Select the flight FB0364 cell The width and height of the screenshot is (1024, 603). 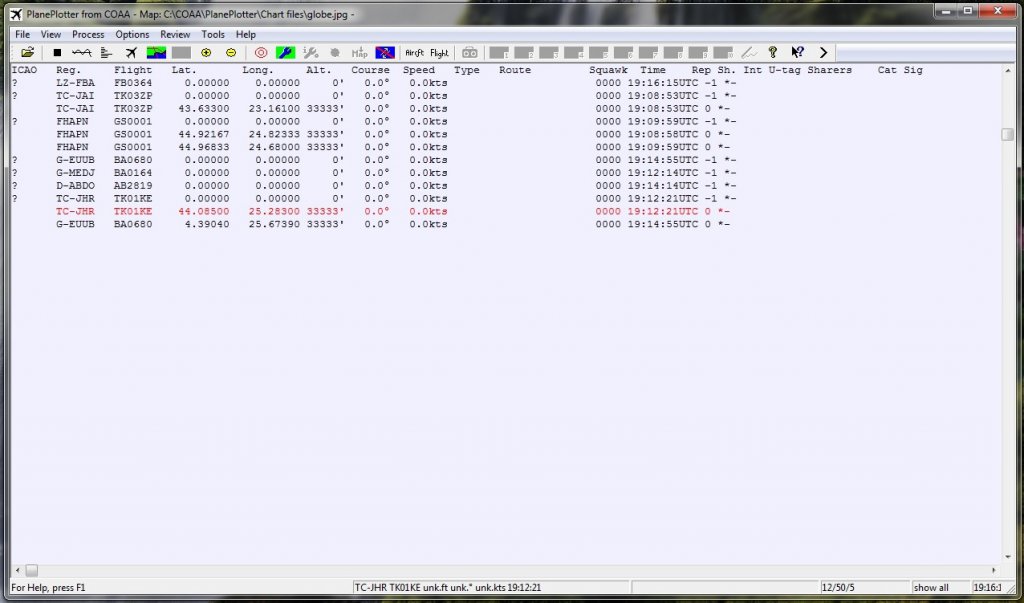tap(133, 83)
